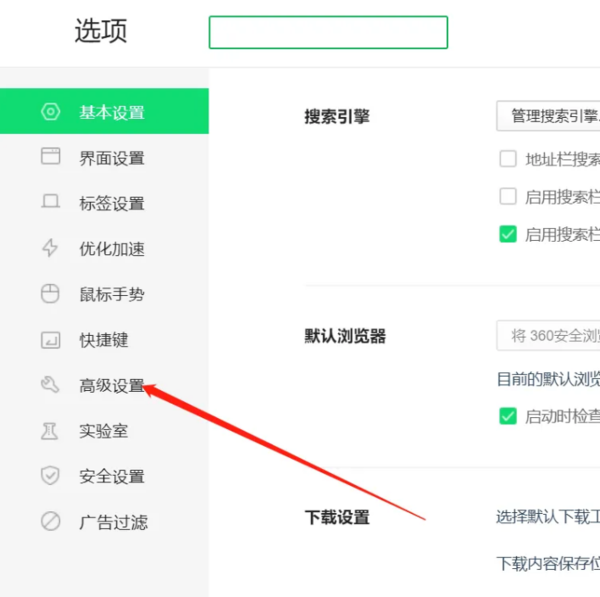
Task: Click the 选择默认下载工具 text
Action: coord(548,517)
